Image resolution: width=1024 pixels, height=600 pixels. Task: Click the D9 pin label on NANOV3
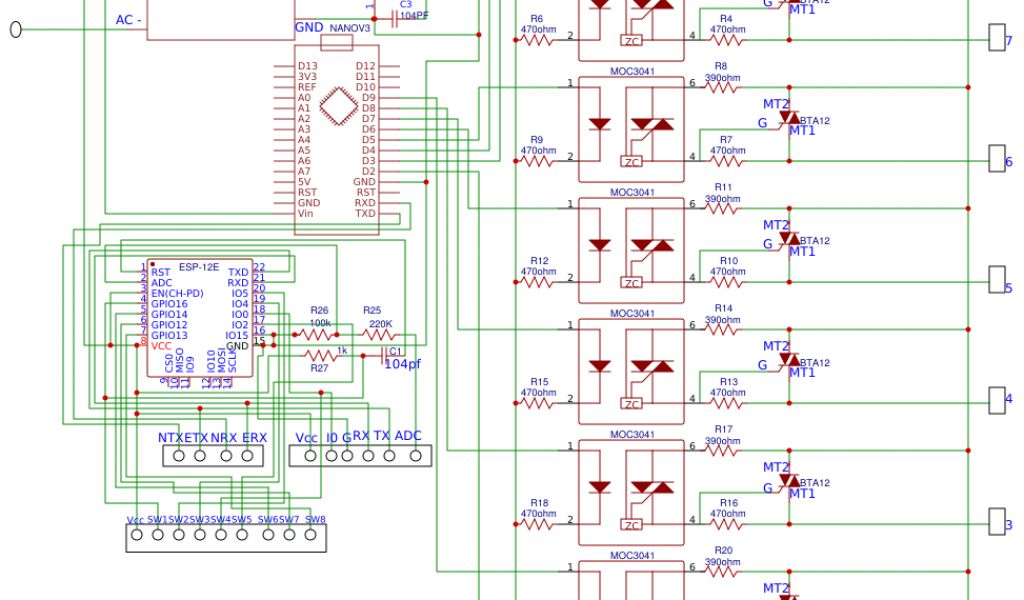click(368, 98)
